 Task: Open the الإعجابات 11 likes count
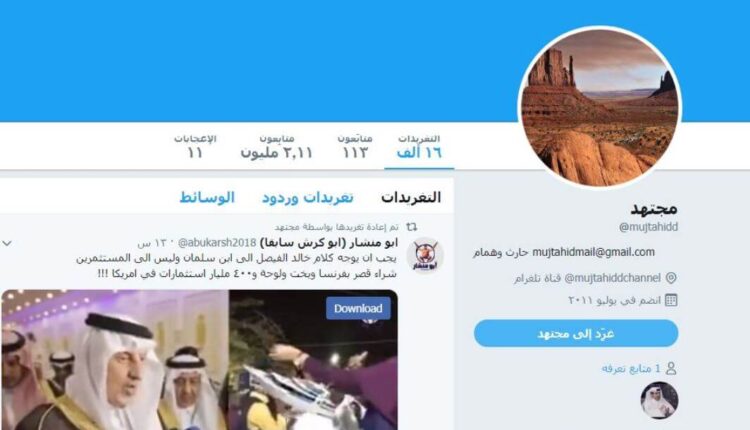195,147
